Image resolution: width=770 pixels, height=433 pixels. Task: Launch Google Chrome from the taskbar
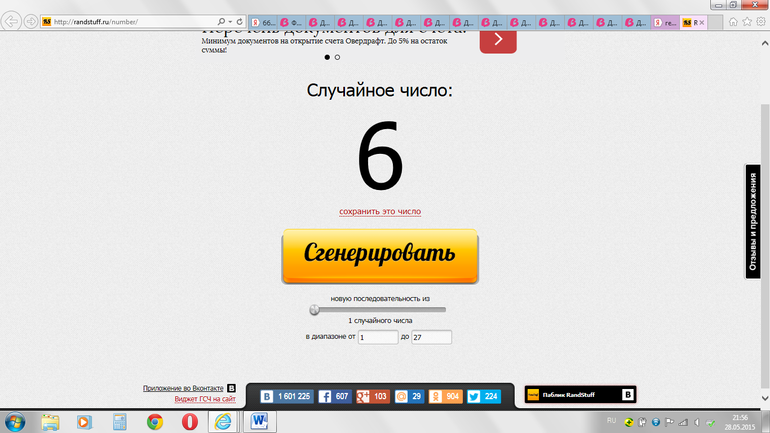155,422
